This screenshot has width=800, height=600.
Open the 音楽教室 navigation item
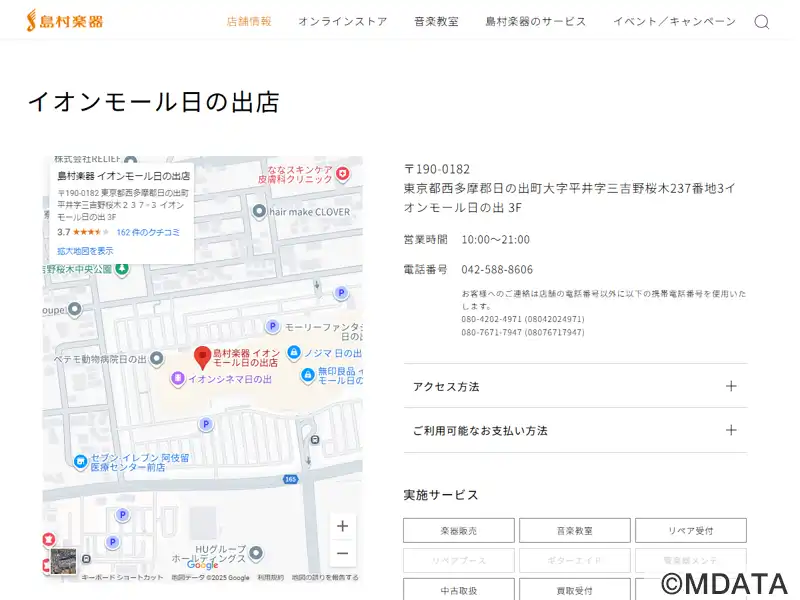[x=436, y=21]
